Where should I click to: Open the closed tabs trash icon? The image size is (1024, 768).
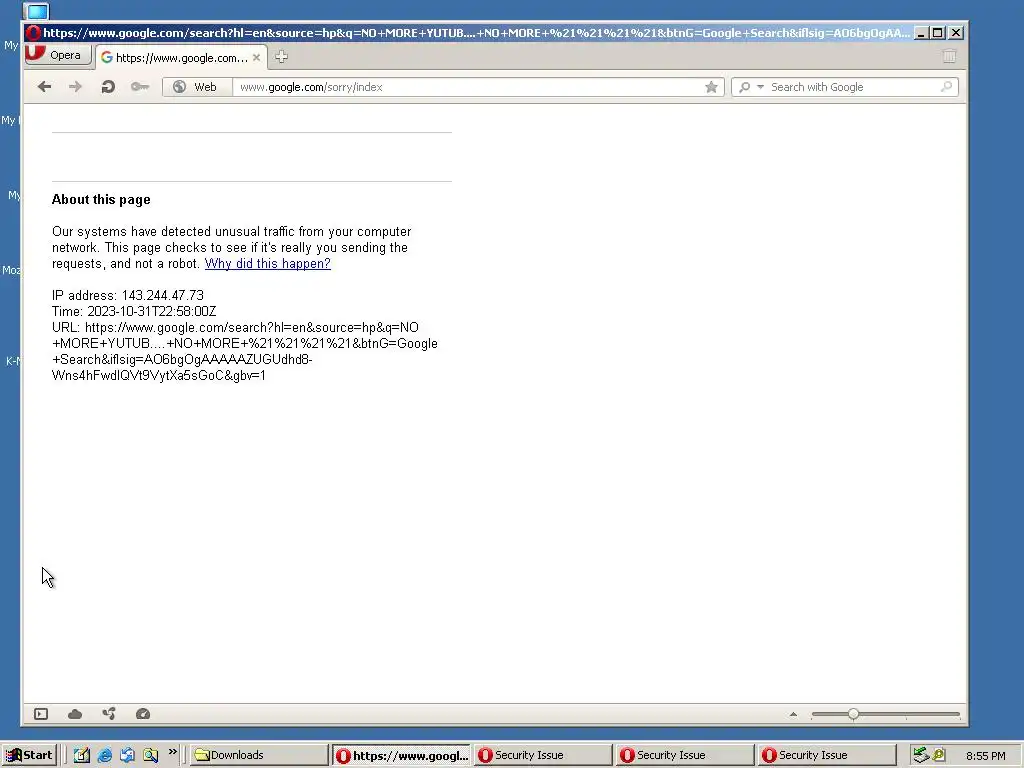(950, 56)
